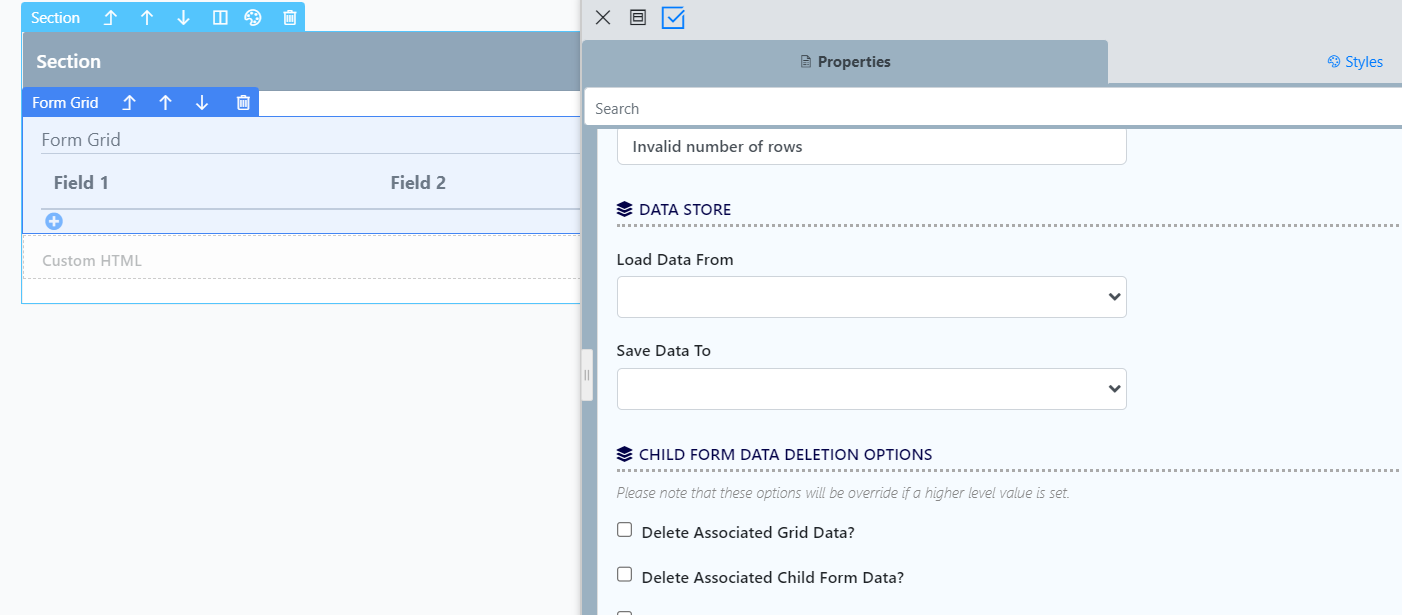
Task: Select the Properties tab
Action: (845, 62)
